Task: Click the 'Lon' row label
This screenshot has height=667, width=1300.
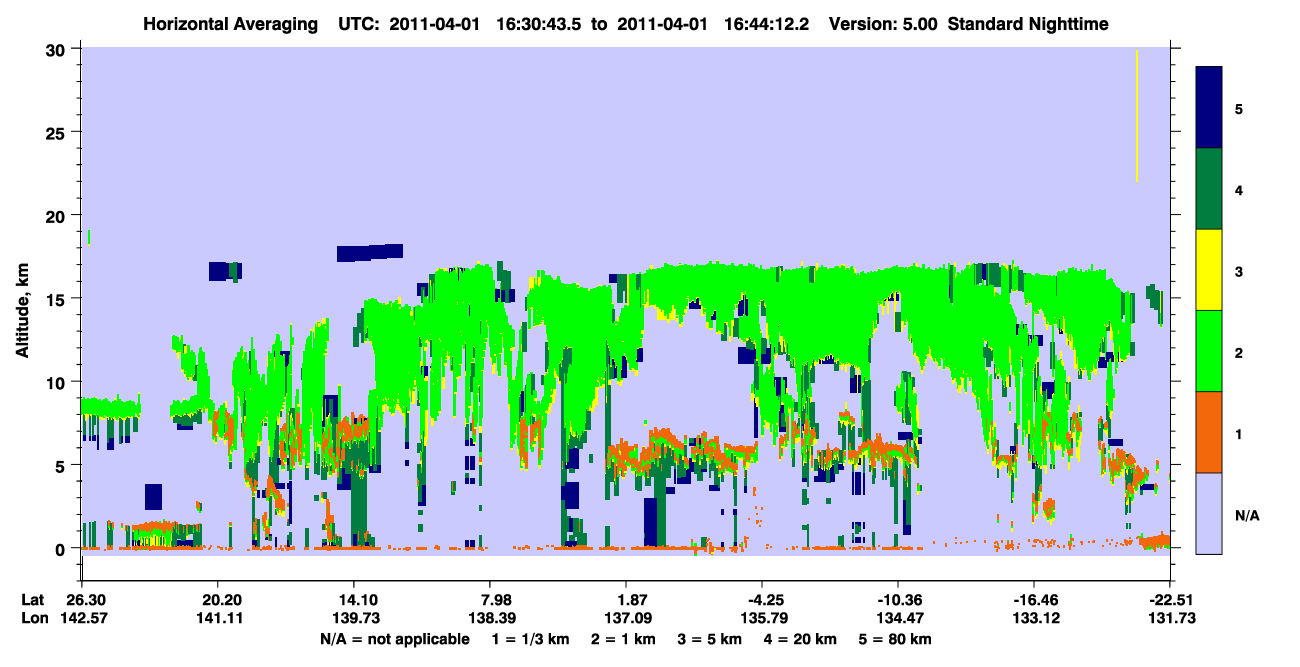Action: 34,618
